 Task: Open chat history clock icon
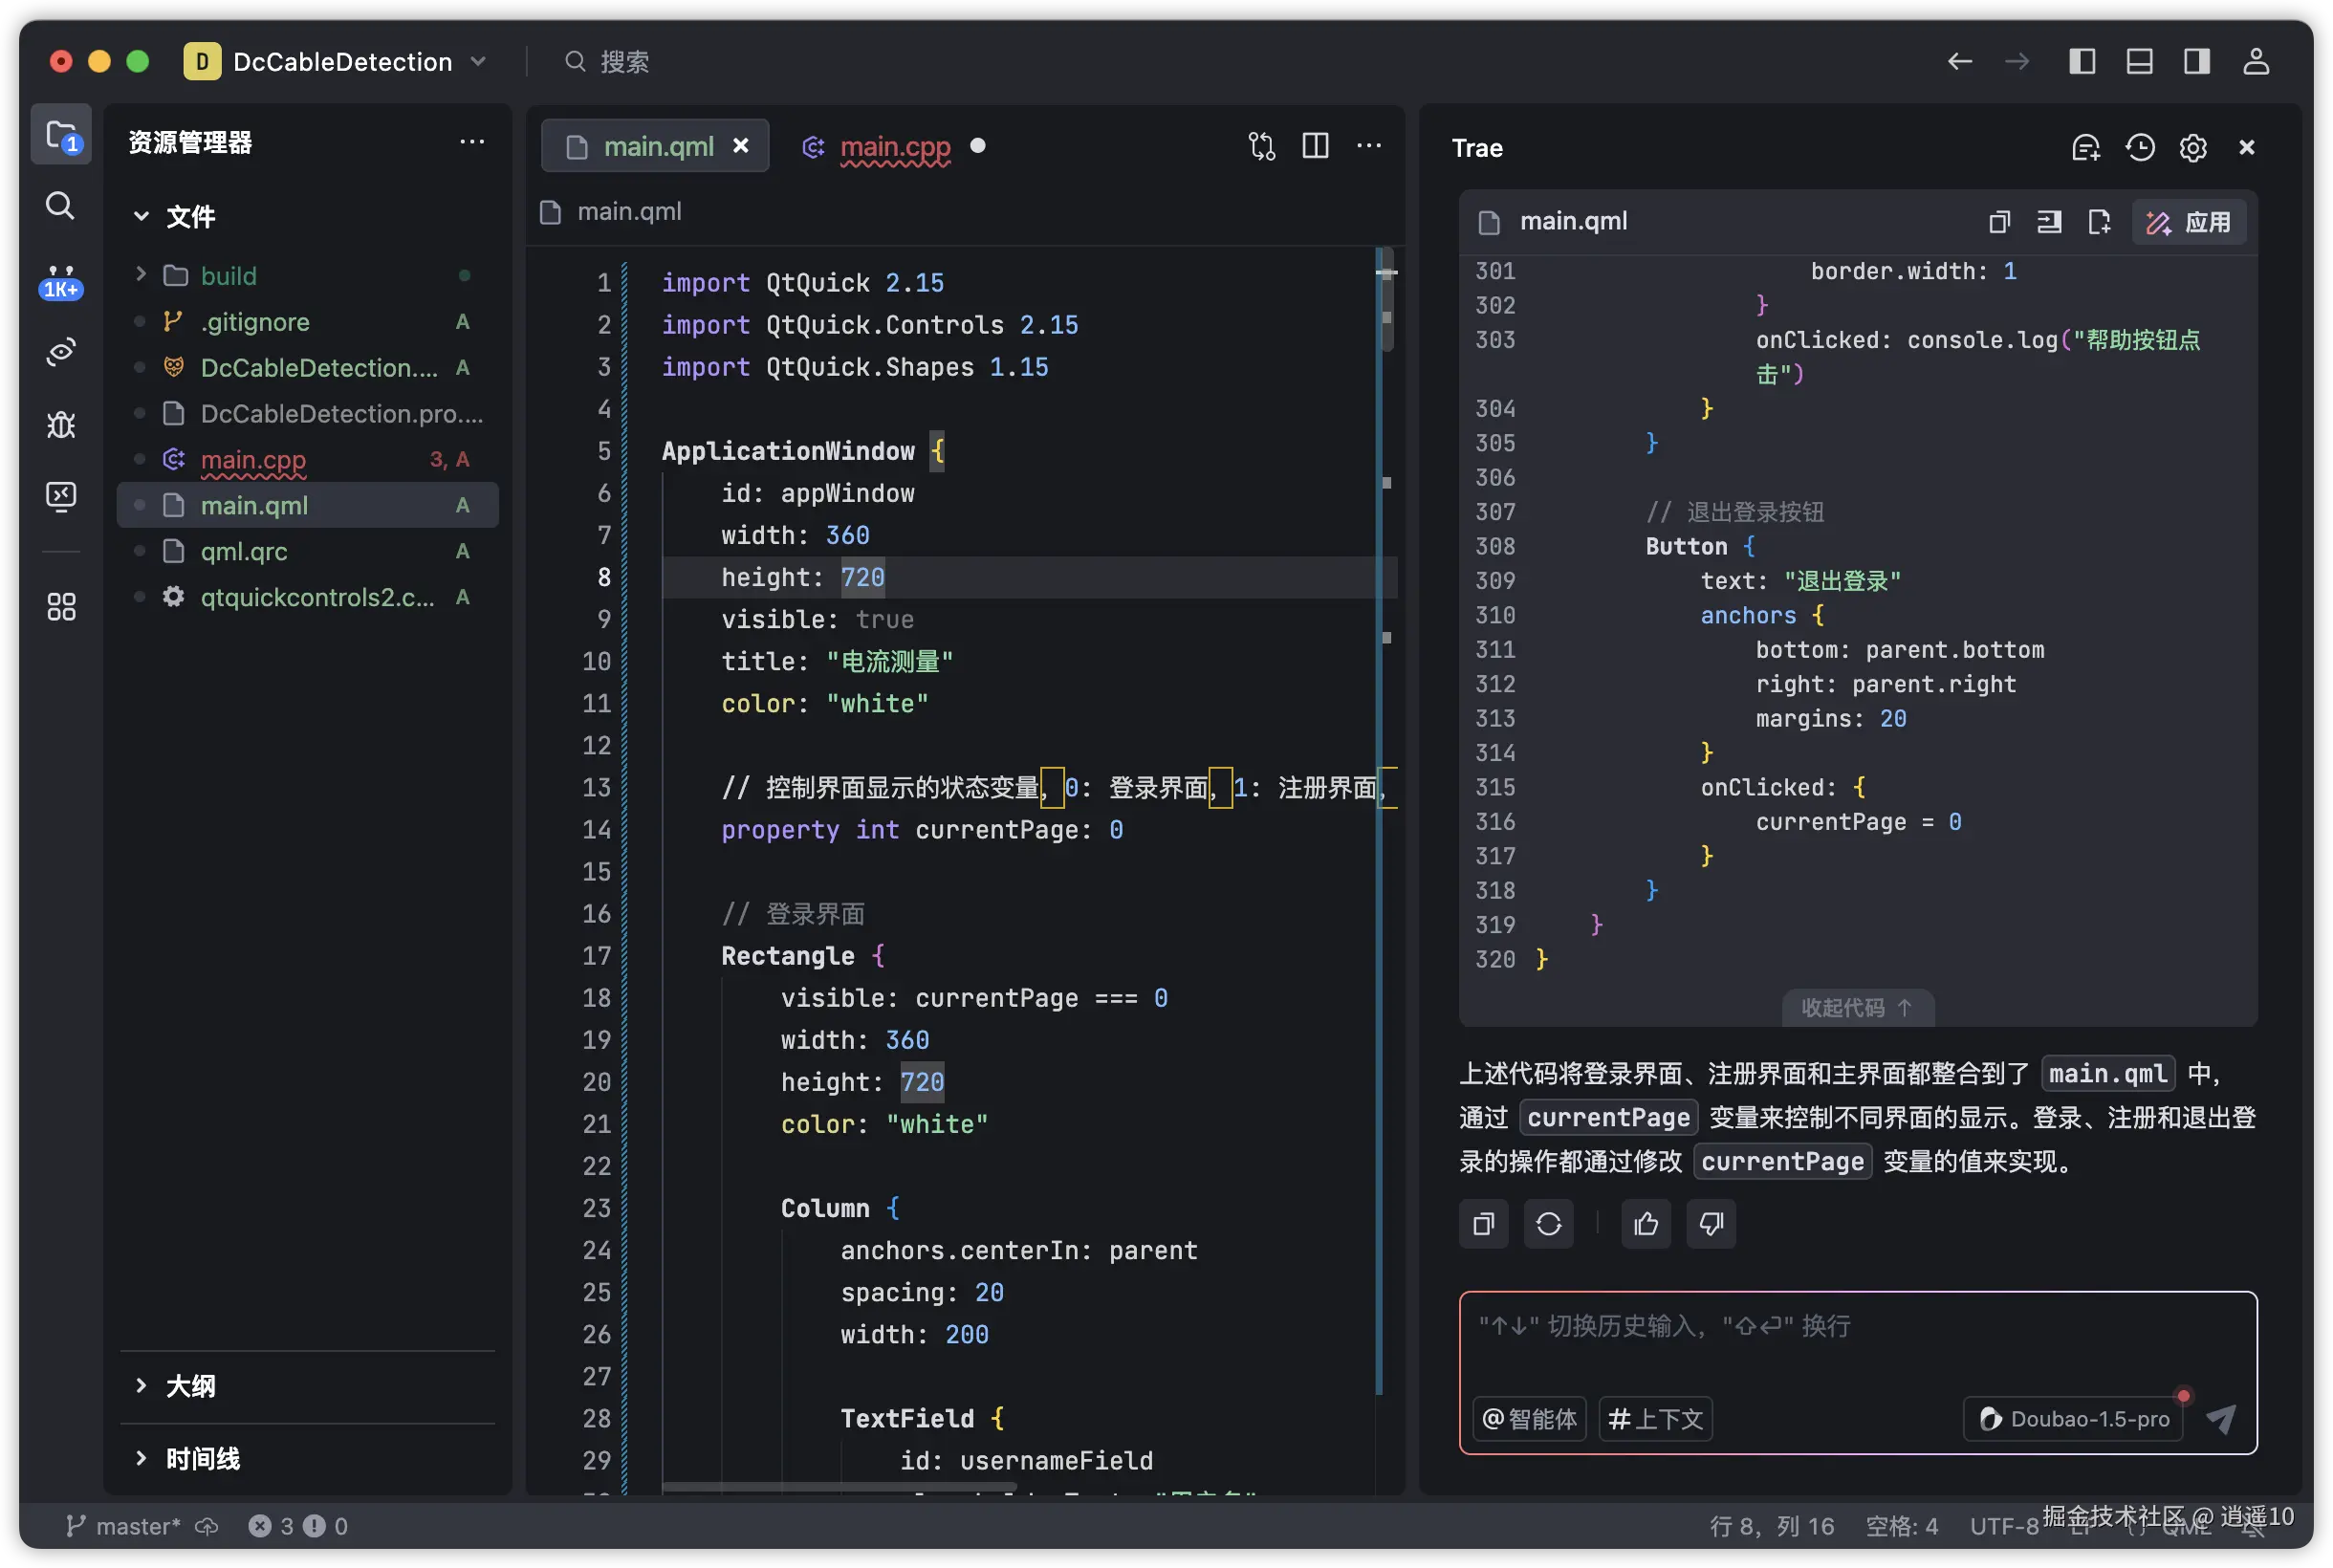(x=2139, y=148)
